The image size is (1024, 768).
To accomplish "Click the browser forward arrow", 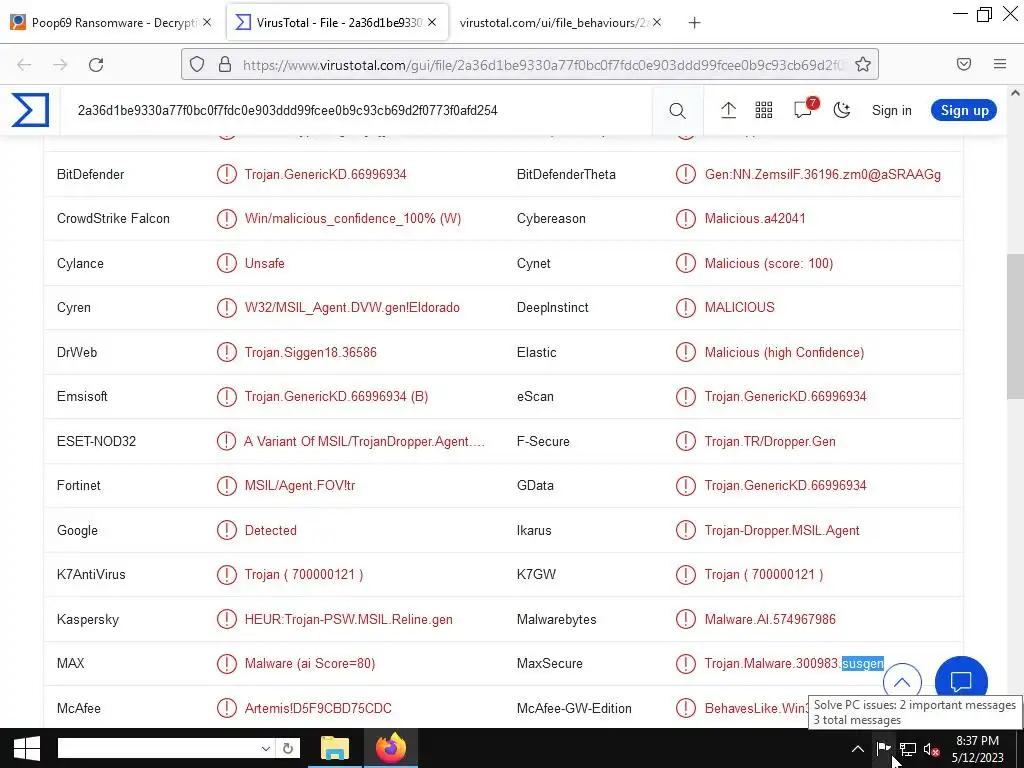I will click(x=60, y=65).
